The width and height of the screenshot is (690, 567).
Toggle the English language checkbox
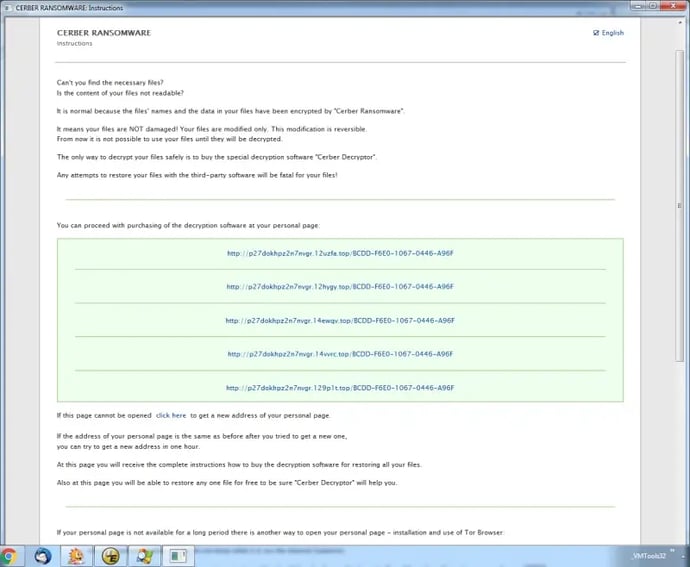tap(596, 33)
